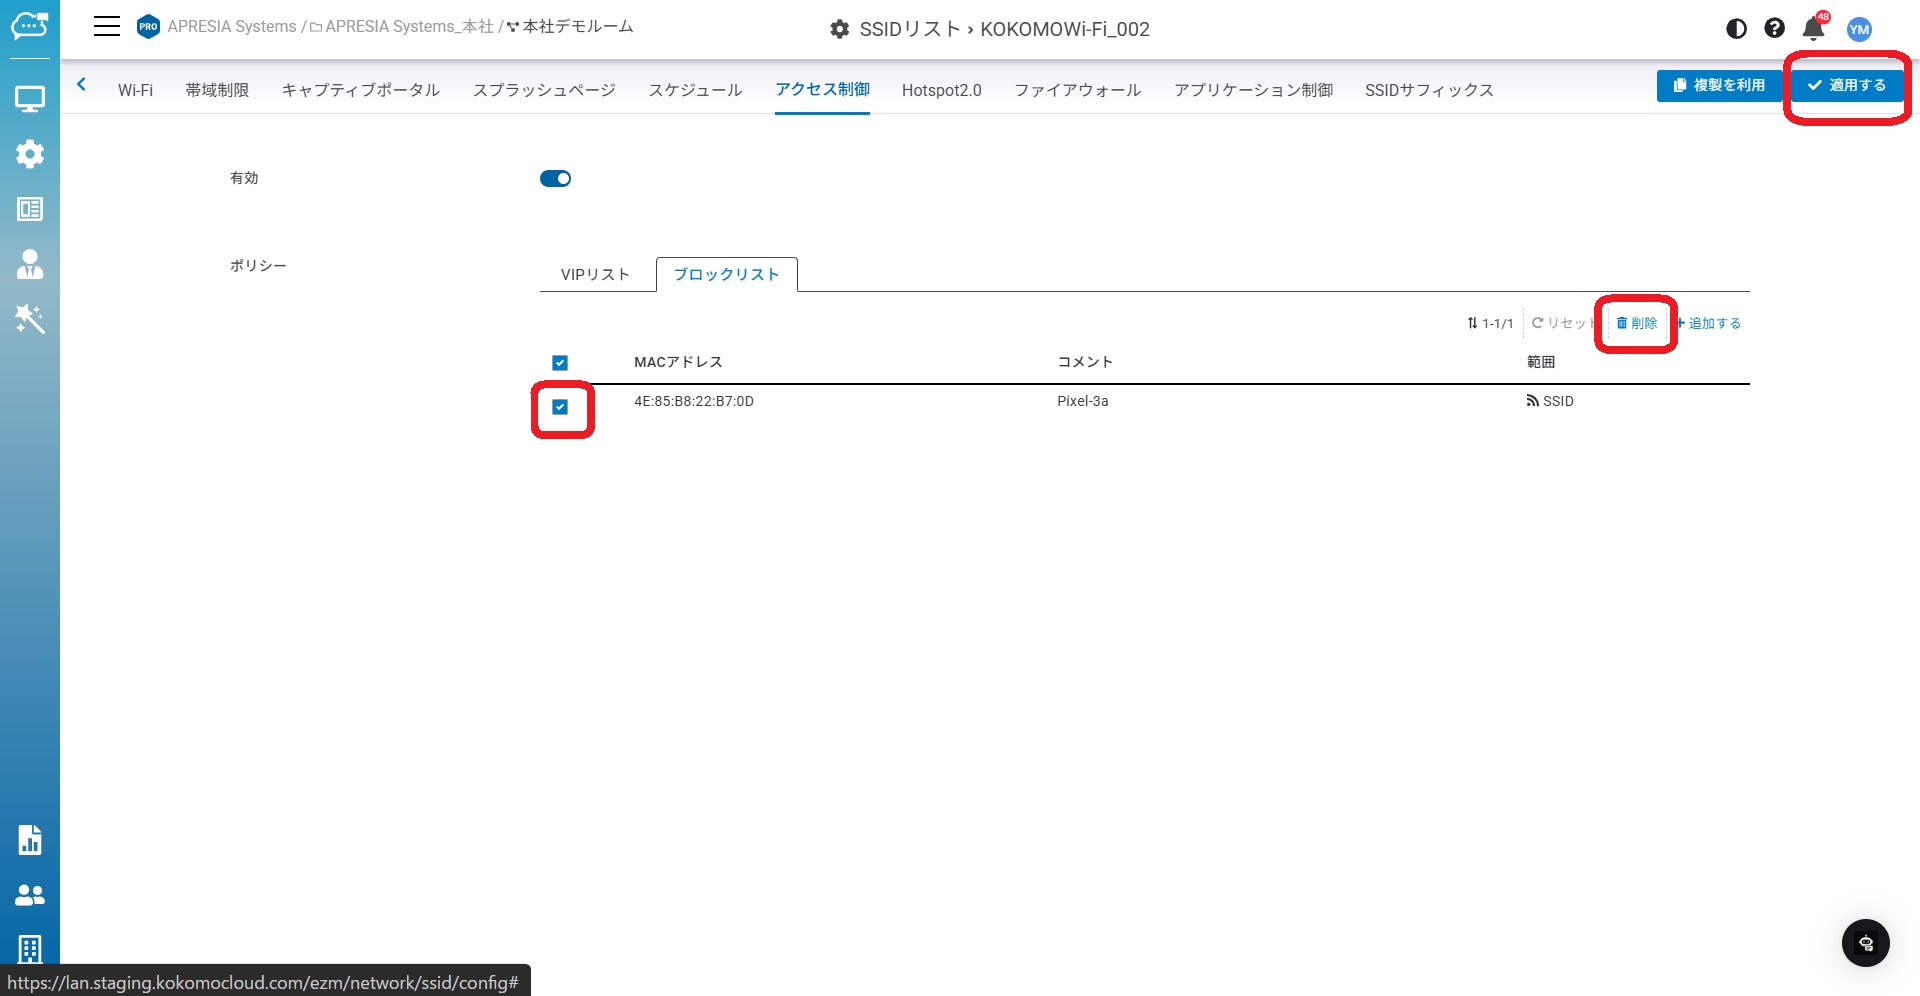Click the 1-1/1 sort pagination control

click(x=1490, y=323)
